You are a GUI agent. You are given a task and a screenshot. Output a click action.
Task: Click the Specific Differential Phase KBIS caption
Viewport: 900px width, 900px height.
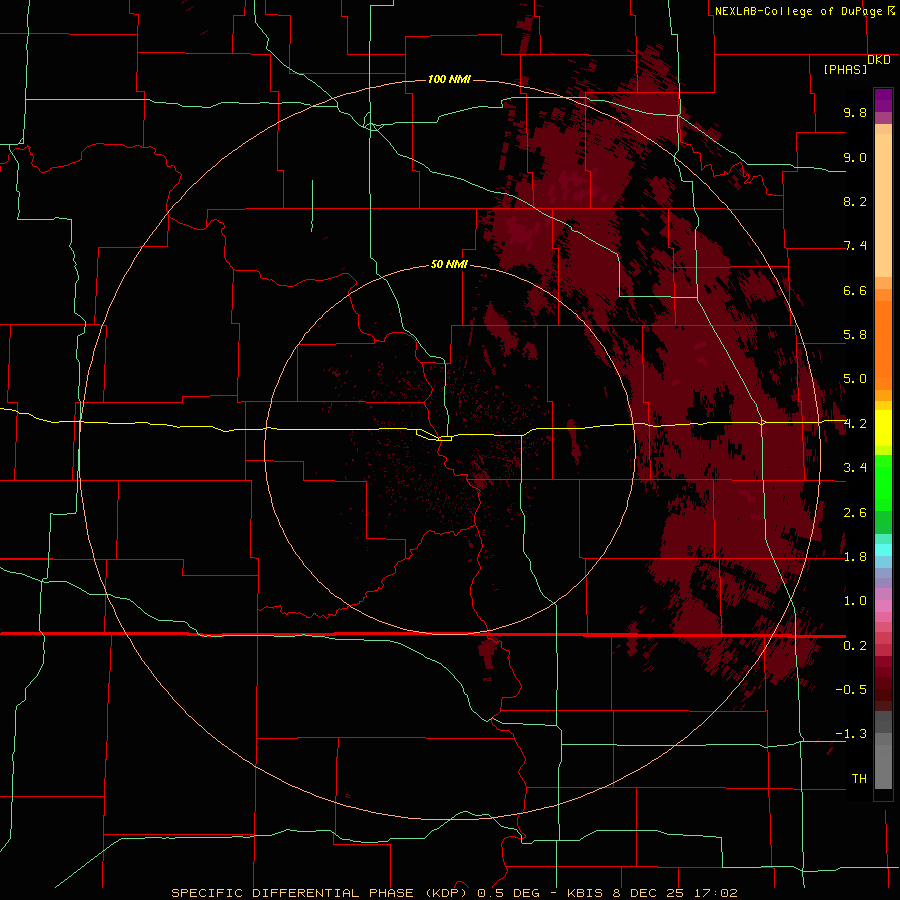(x=454, y=893)
